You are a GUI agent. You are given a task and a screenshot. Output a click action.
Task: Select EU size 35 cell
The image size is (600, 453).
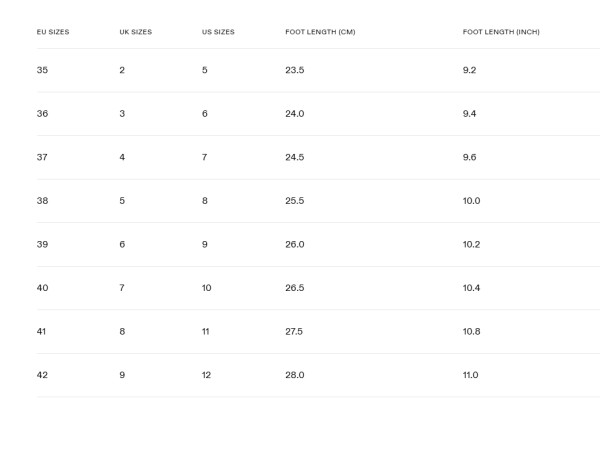[42, 70]
